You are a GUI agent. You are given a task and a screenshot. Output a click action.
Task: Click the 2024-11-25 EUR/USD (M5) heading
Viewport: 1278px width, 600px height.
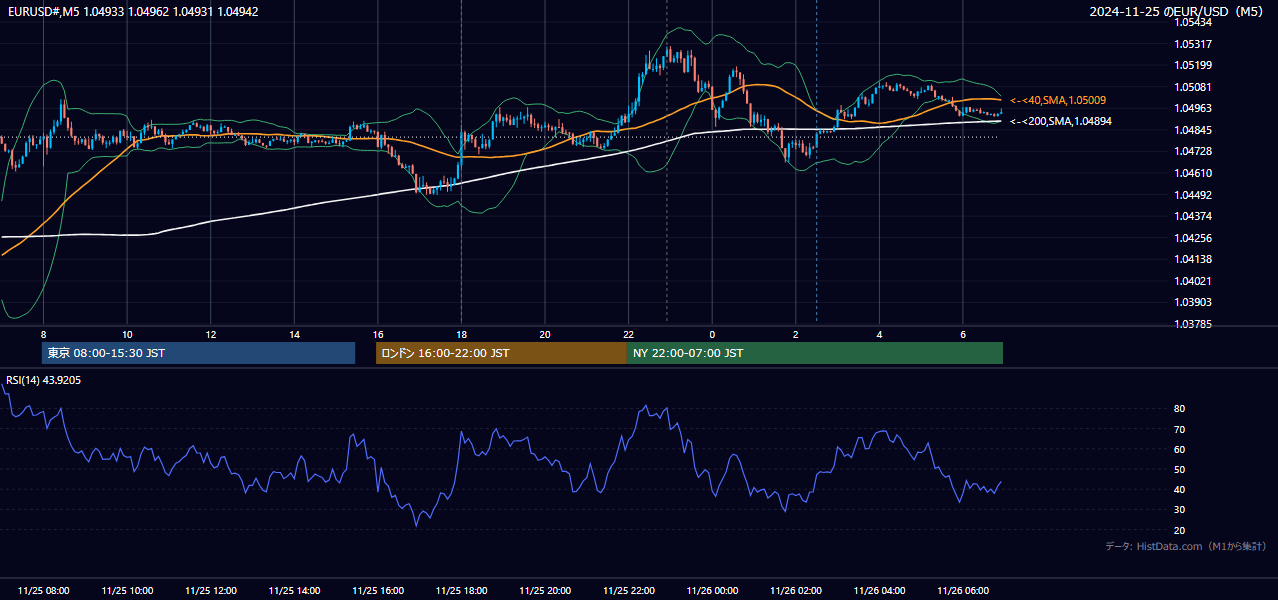click(x=1178, y=11)
